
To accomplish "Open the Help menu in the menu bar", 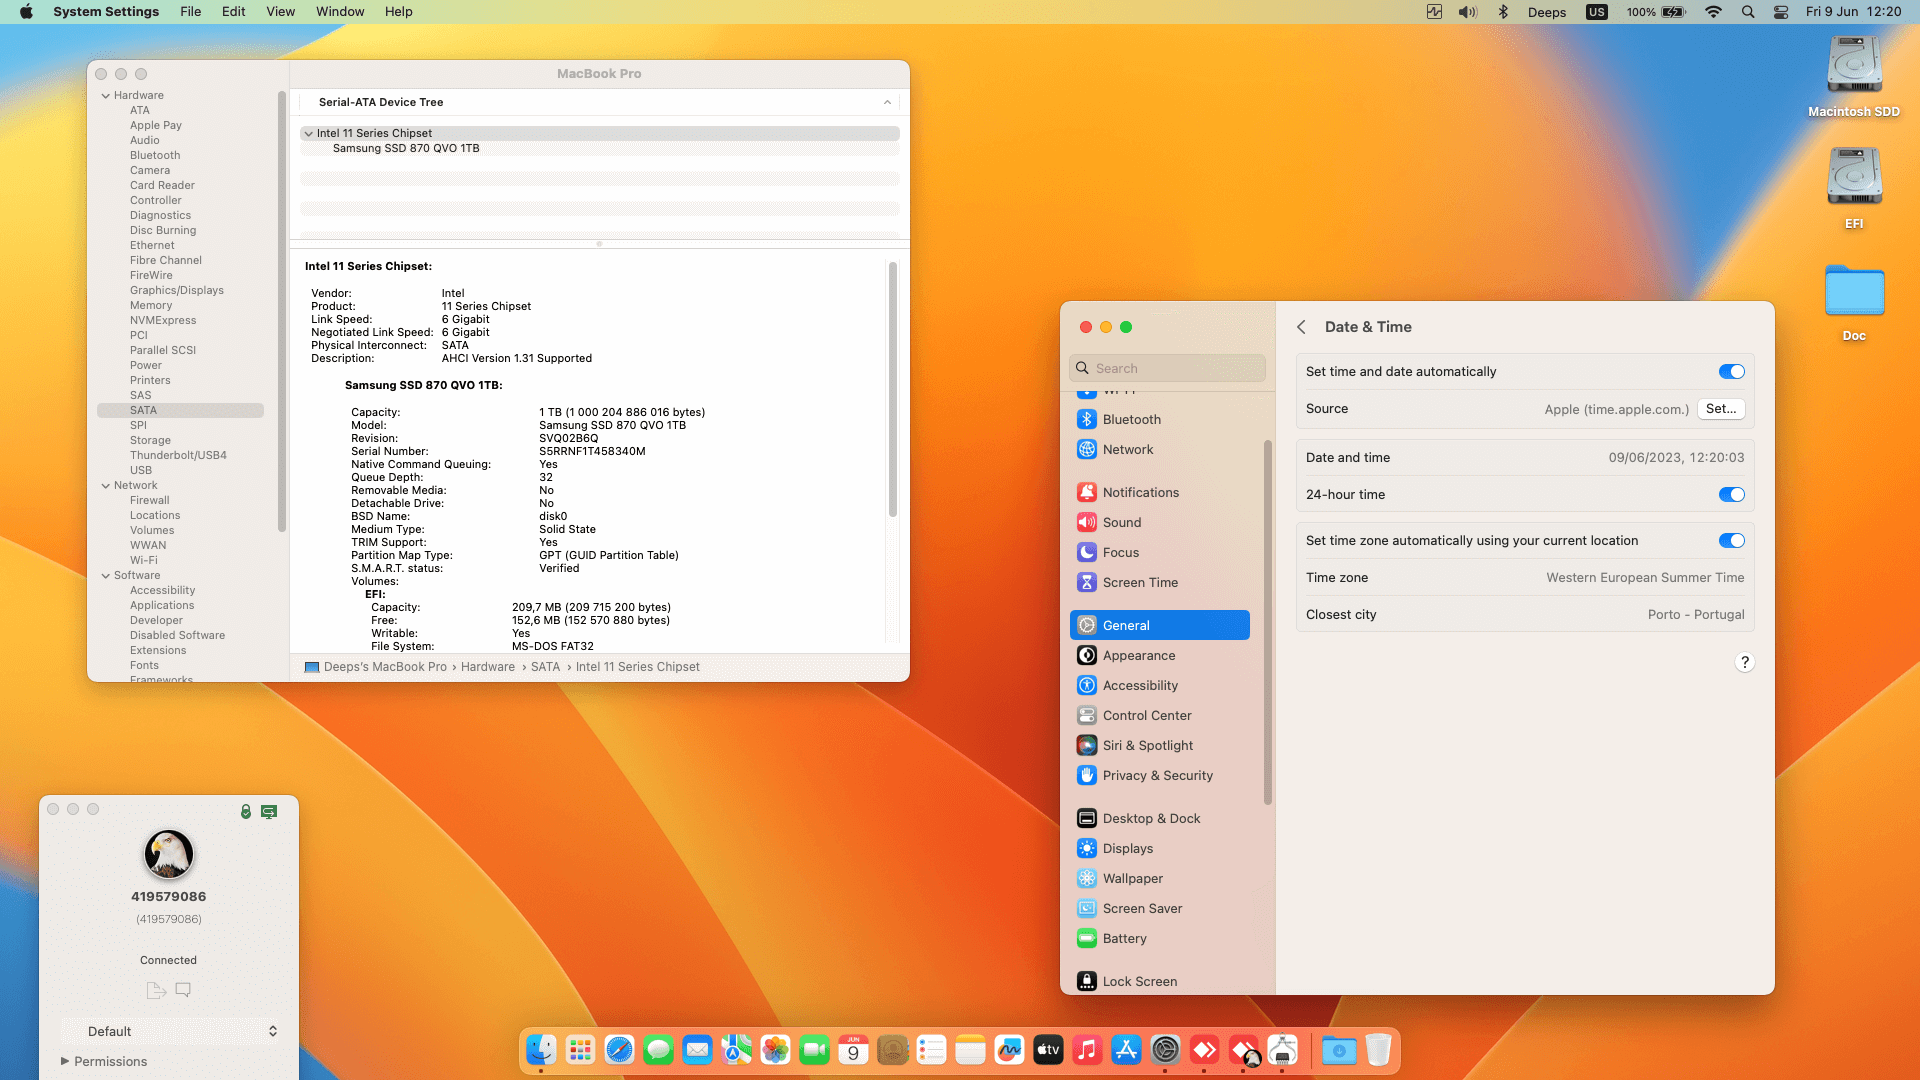I will click(399, 11).
